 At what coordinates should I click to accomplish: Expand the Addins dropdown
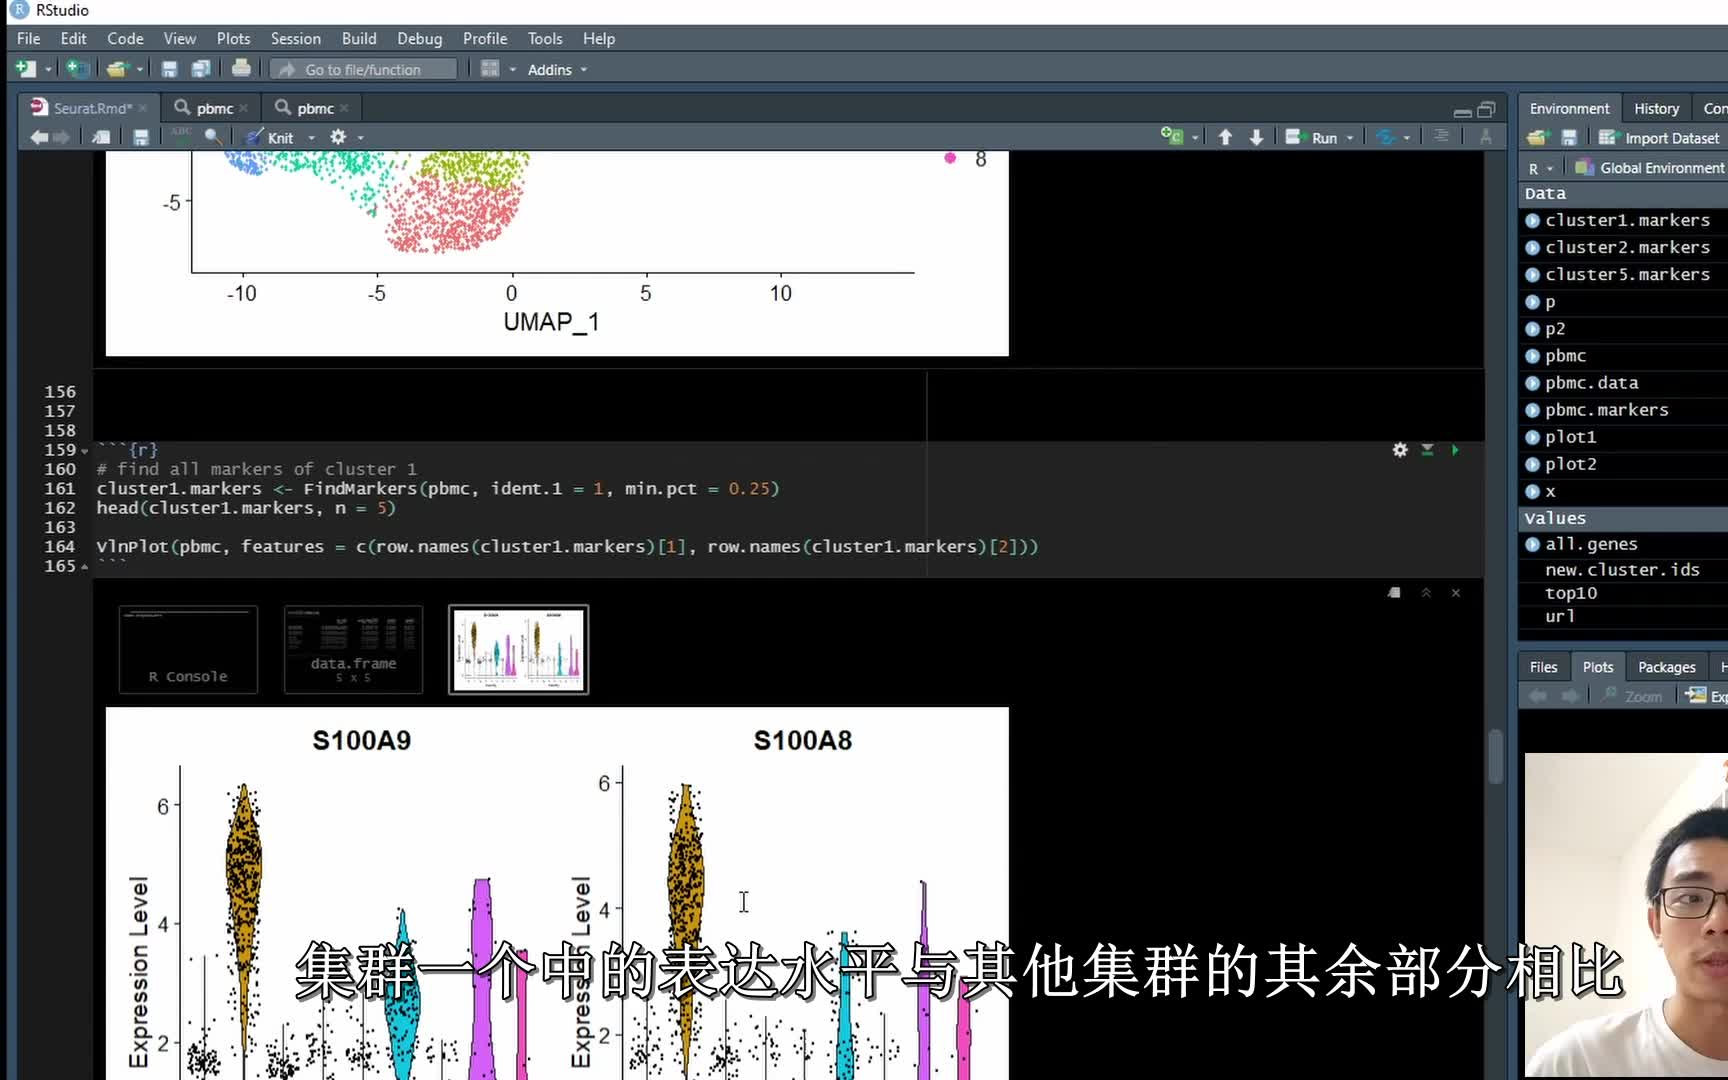[x=558, y=69]
